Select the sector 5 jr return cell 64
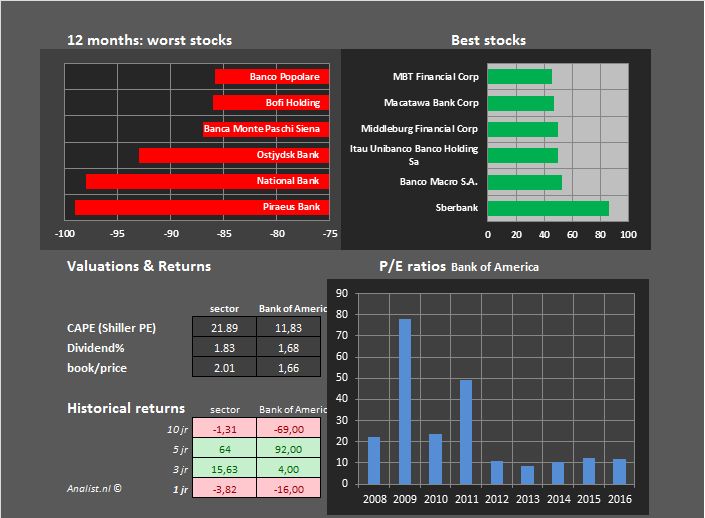The image size is (705, 518). coord(224,449)
